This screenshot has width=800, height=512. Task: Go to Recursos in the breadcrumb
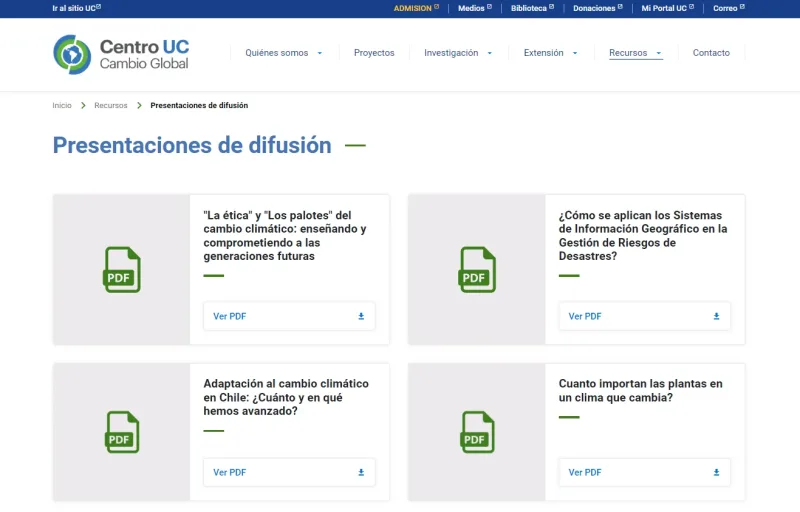pyautogui.click(x=111, y=105)
